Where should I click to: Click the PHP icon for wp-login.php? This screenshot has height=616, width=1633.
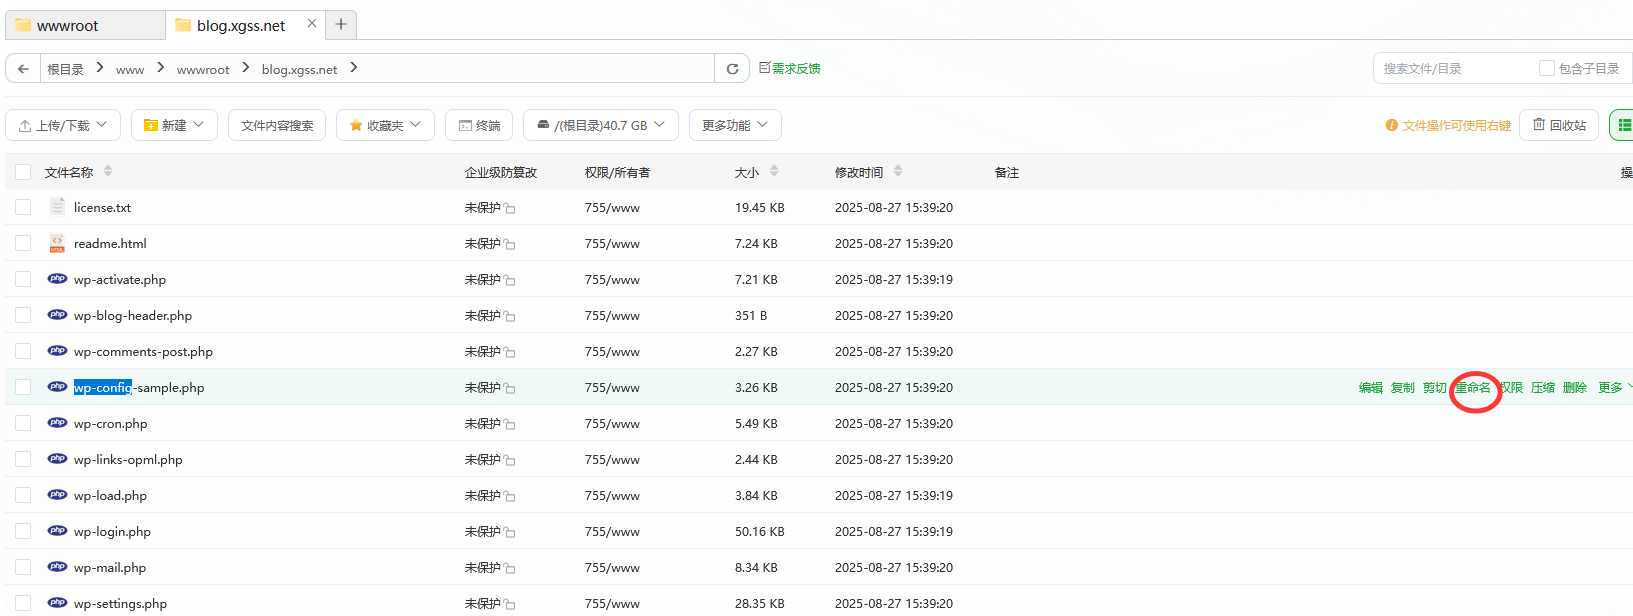[57, 531]
